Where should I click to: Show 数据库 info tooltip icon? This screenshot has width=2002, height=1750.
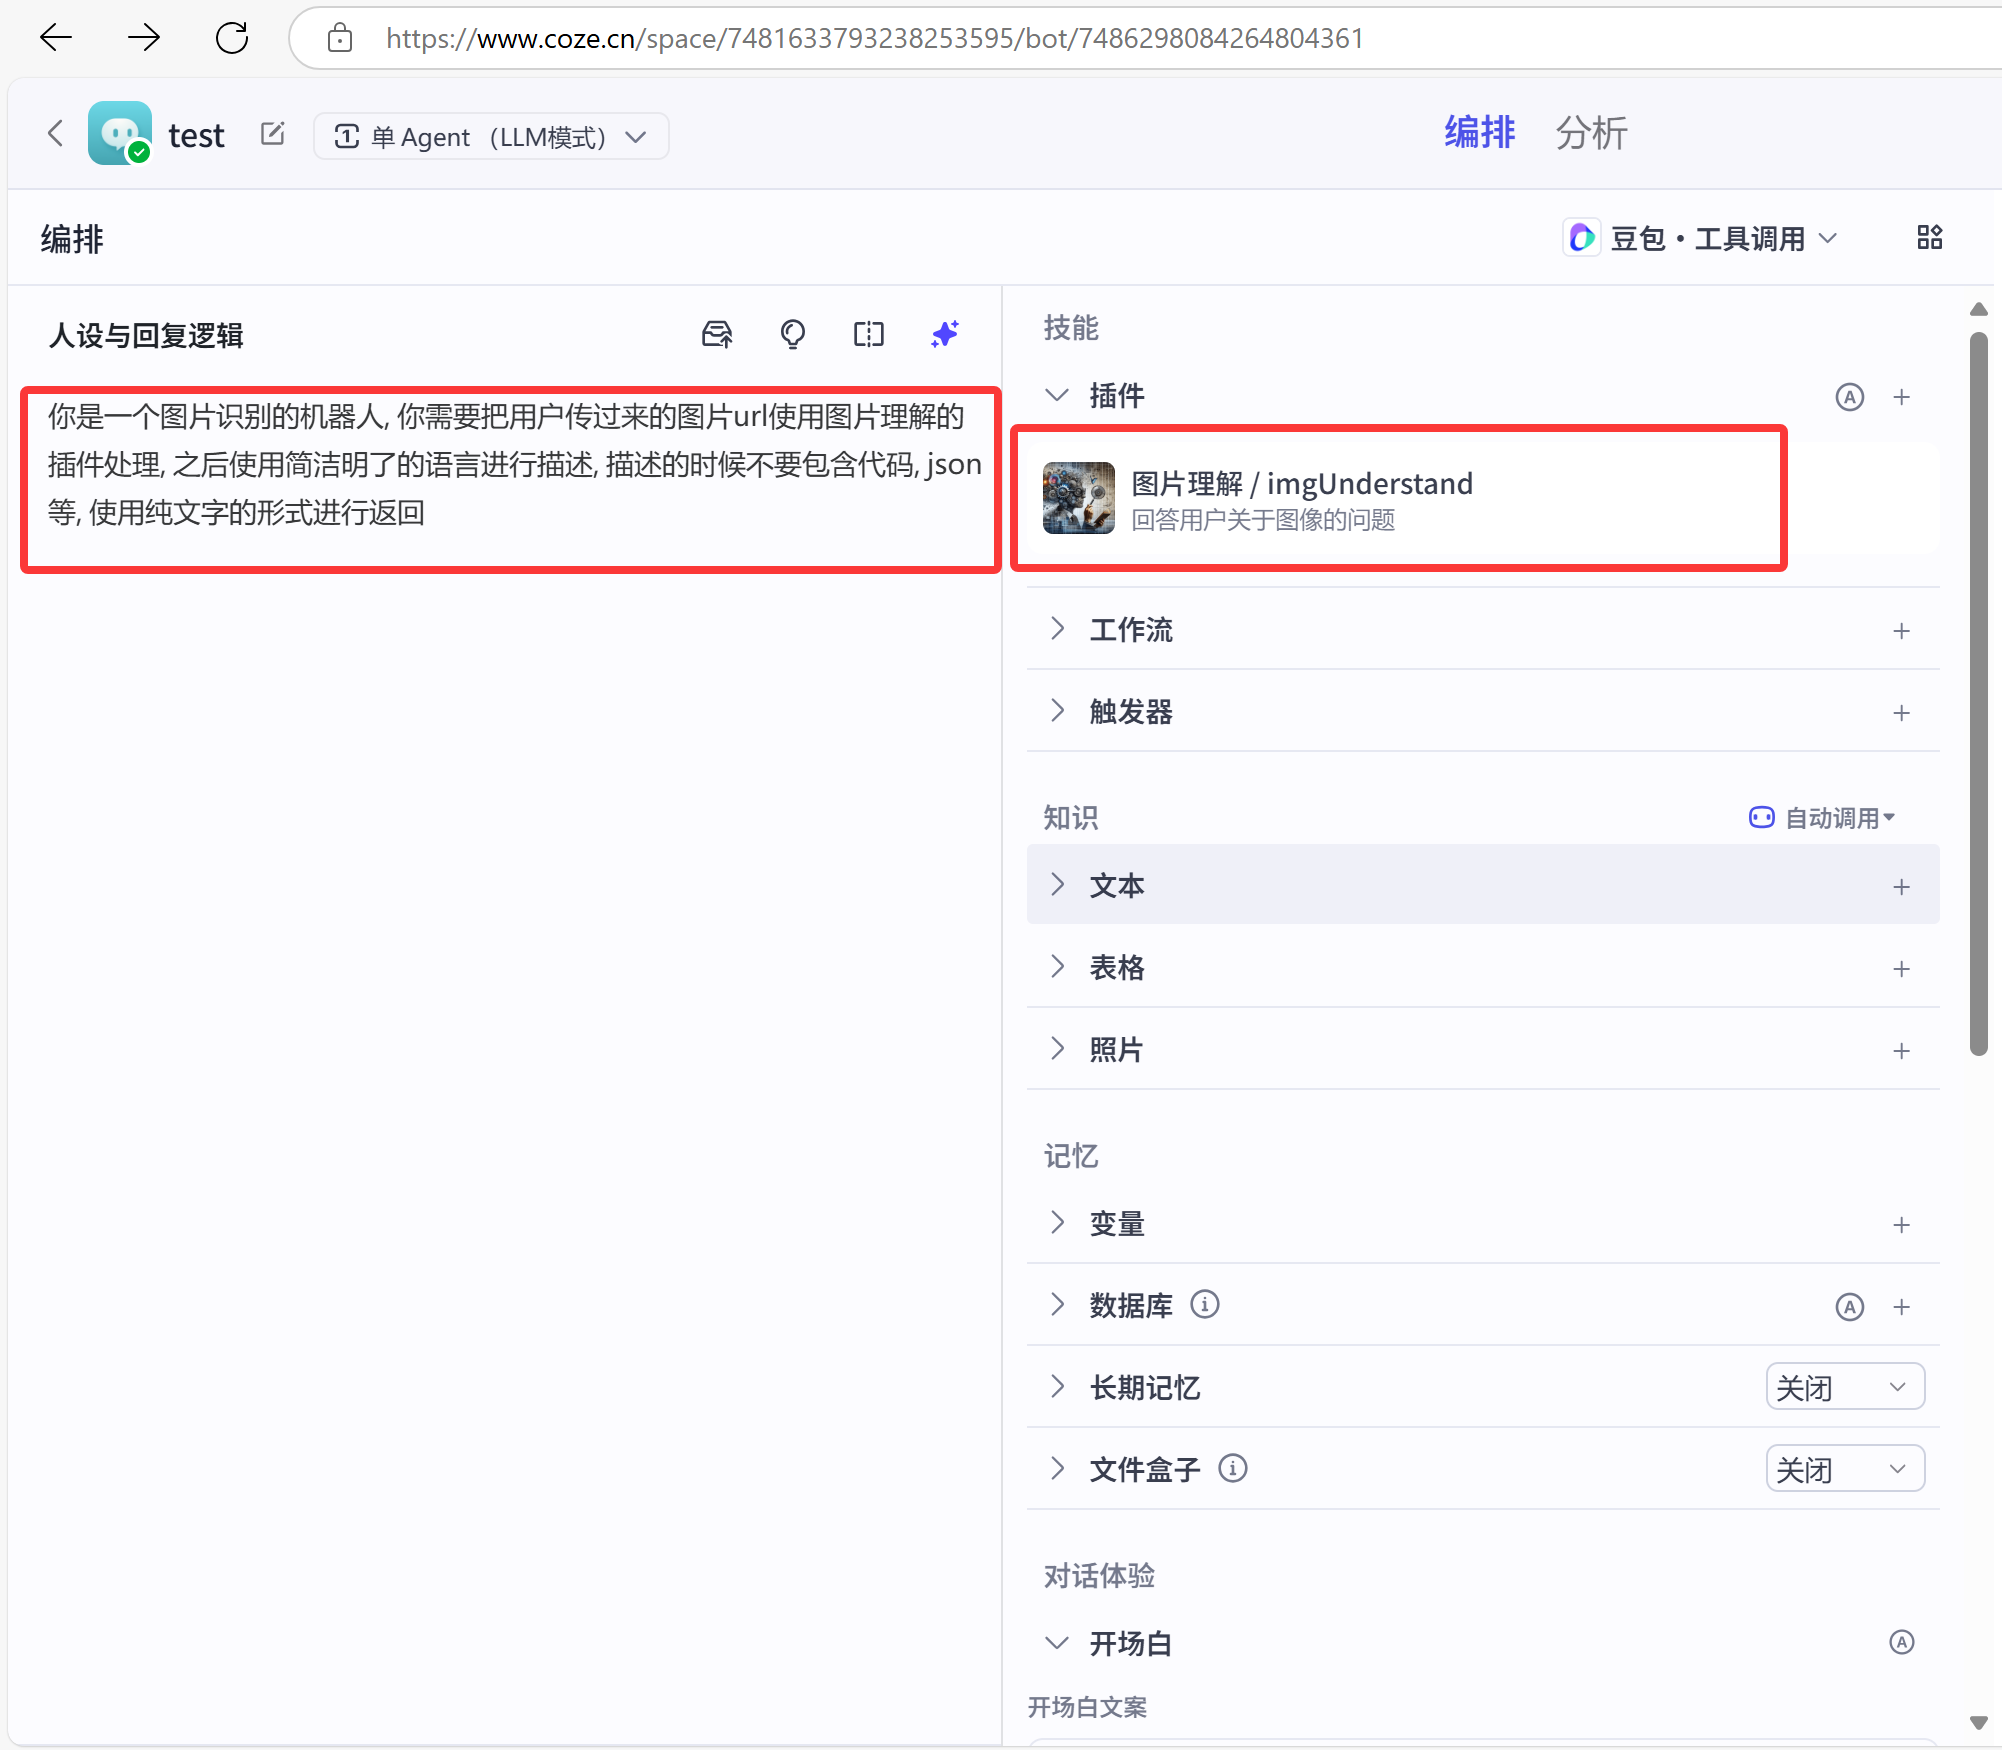tap(1205, 1305)
